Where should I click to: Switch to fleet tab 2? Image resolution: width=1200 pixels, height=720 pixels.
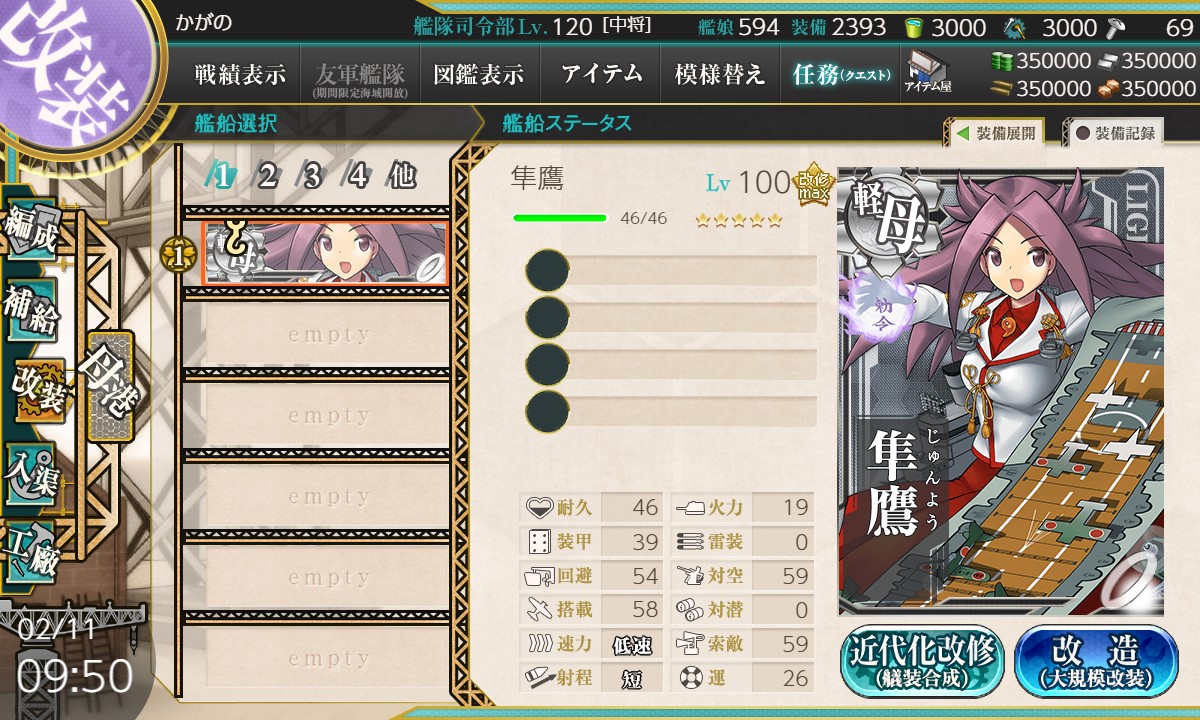tap(267, 176)
